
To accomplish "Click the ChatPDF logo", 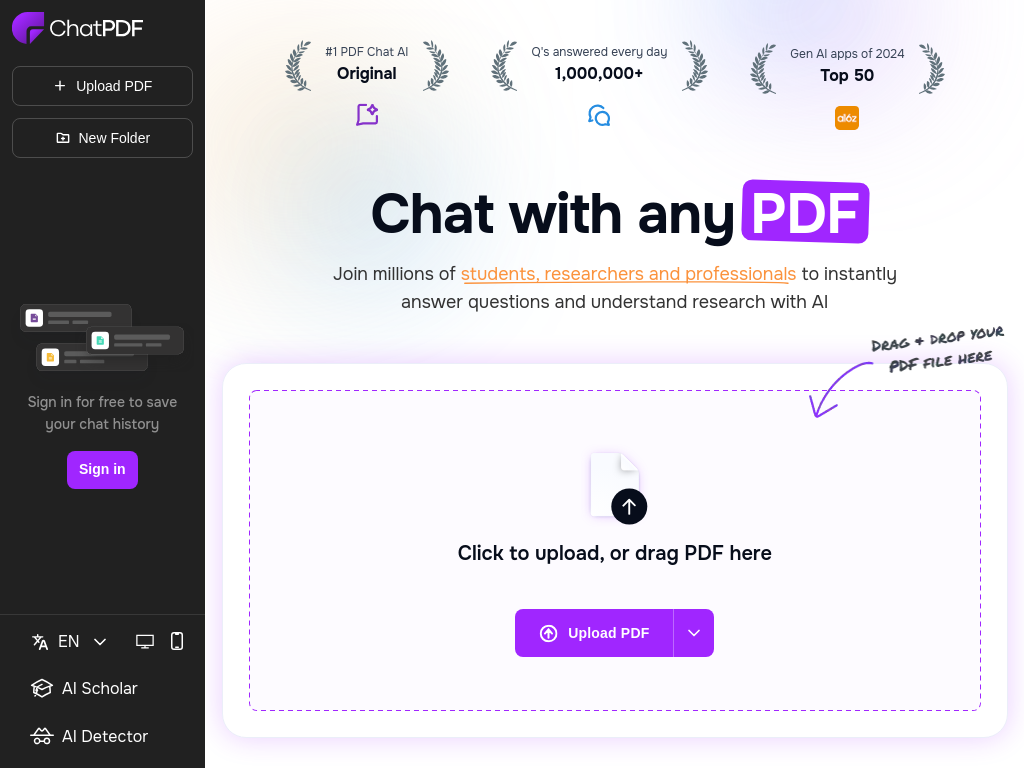I will point(77,28).
